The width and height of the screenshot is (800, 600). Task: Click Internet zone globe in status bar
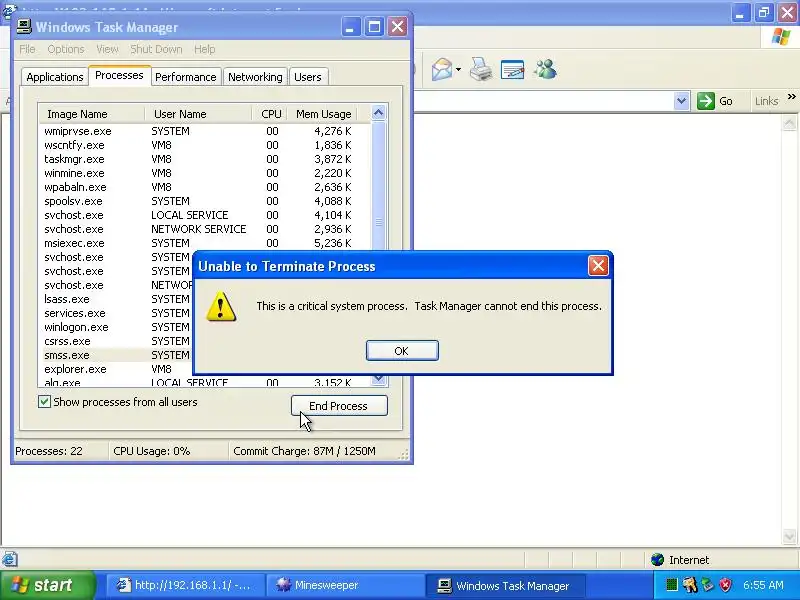(x=657, y=560)
